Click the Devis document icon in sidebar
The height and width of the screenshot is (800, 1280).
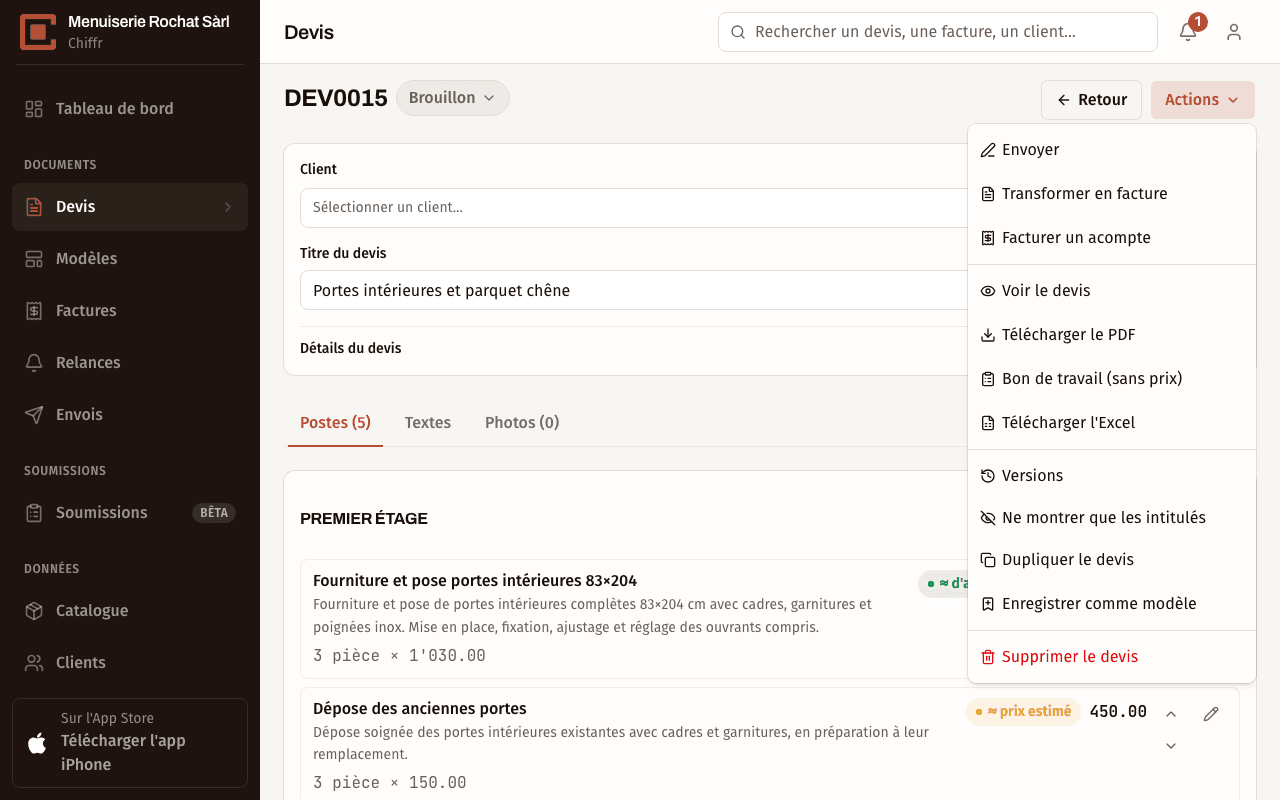click(34, 207)
